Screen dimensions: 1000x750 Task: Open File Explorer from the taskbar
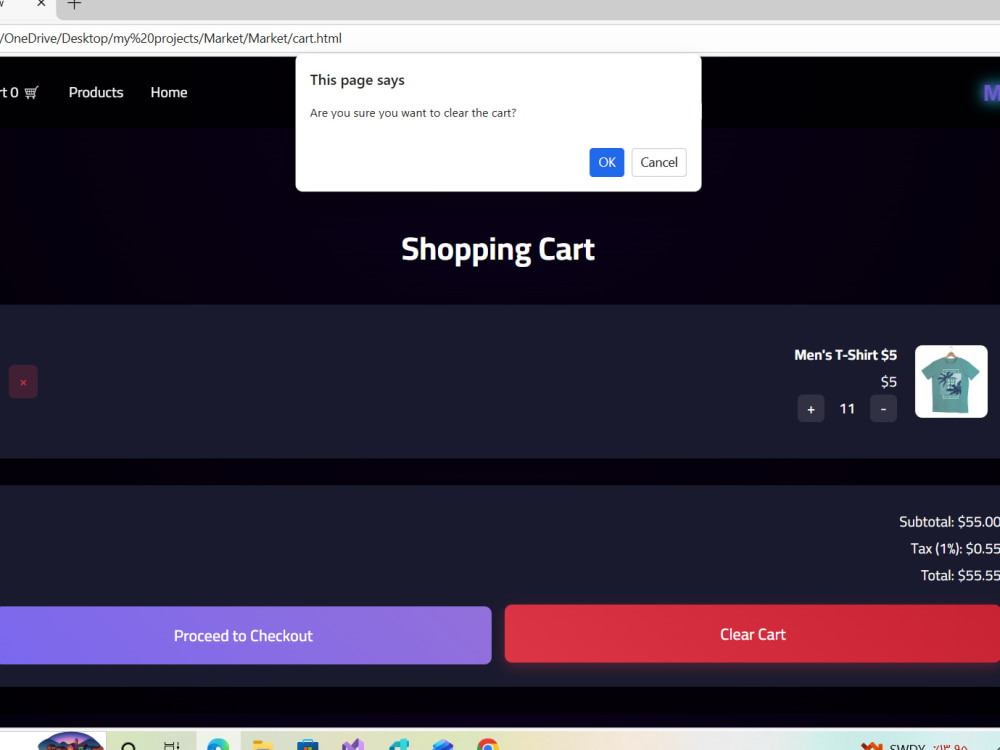click(263, 744)
